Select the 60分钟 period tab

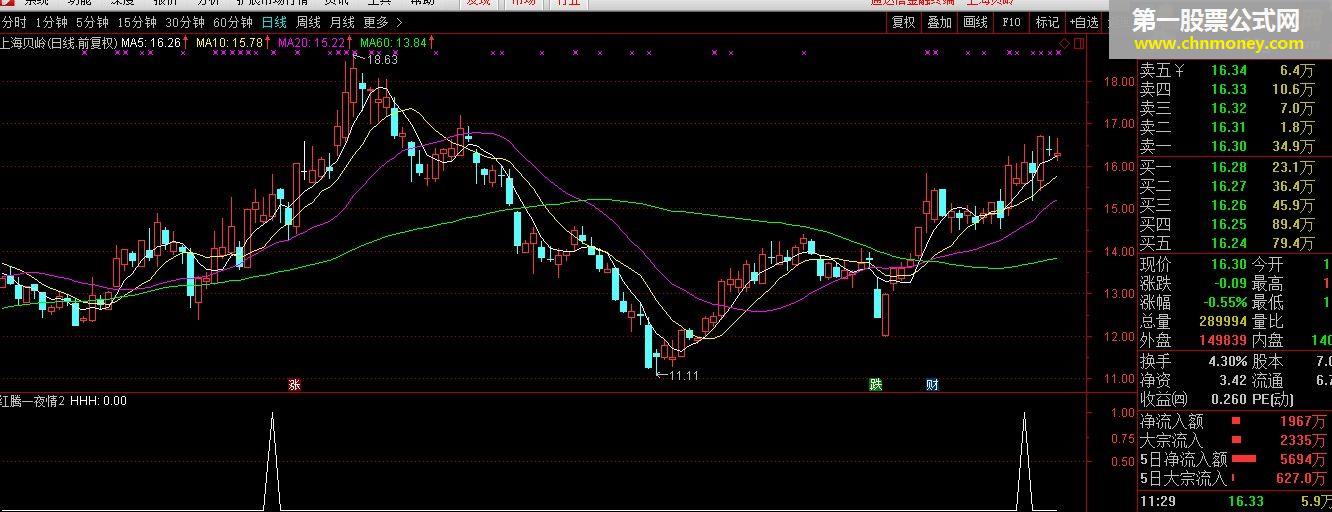[232, 21]
